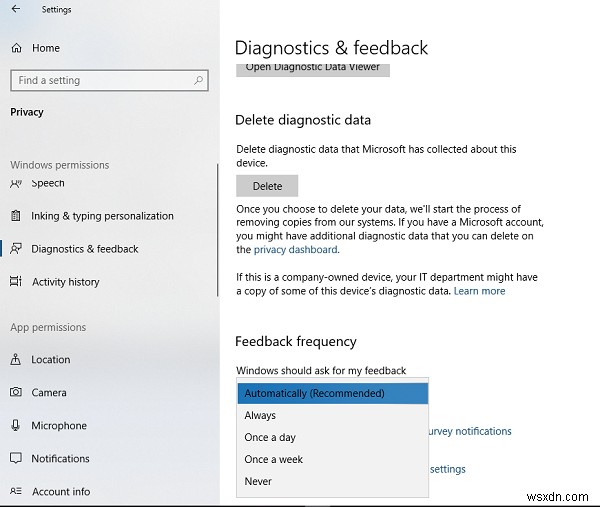Click the Learn more link
Viewport: 600px width, 507px height.
[x=479, y=291]
